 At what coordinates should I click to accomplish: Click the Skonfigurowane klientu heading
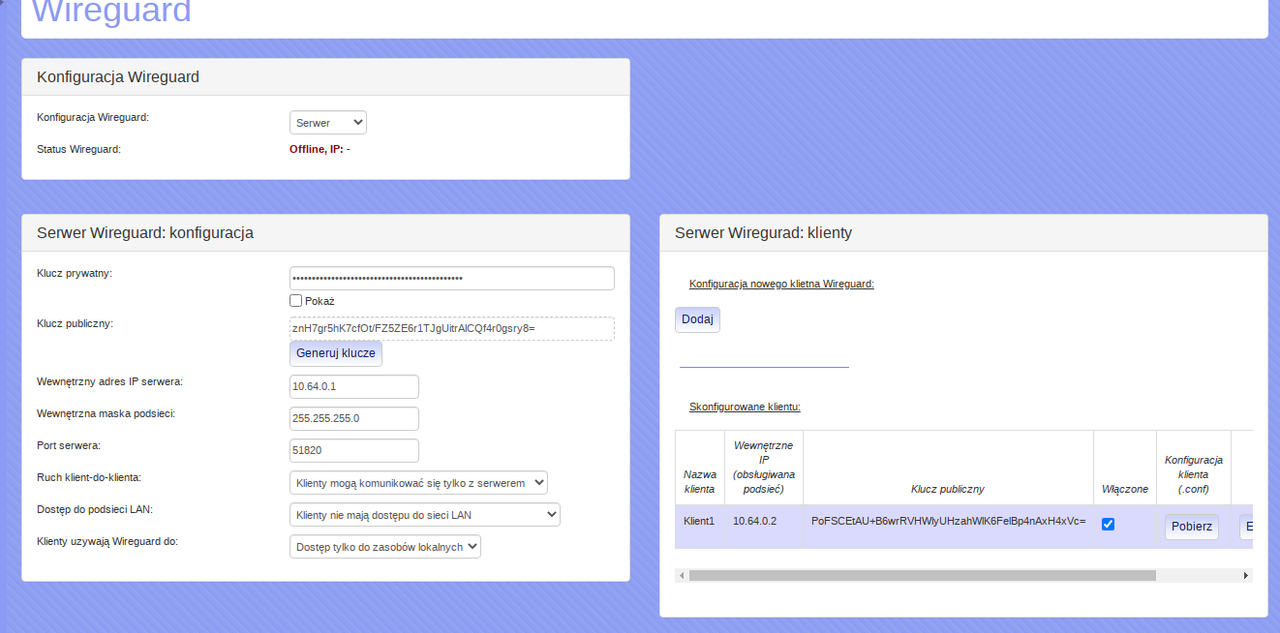[745, 407]
